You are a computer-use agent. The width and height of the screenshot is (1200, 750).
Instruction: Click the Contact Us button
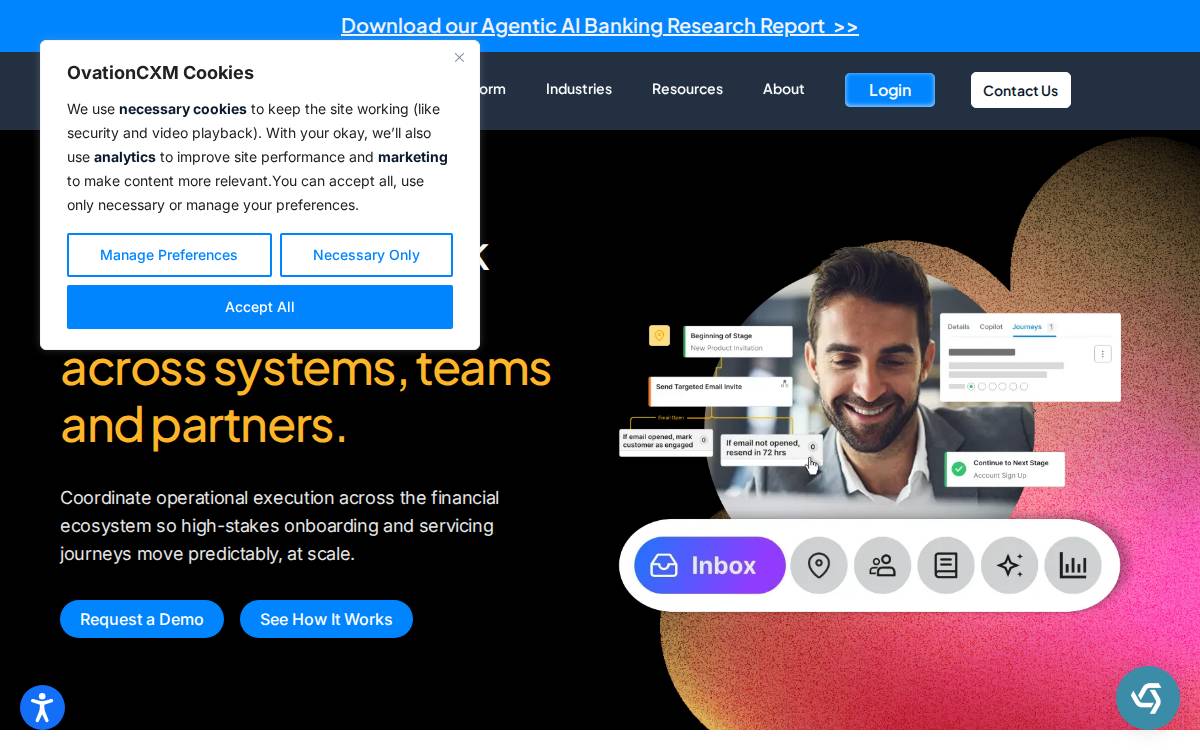coord(1020,90)
